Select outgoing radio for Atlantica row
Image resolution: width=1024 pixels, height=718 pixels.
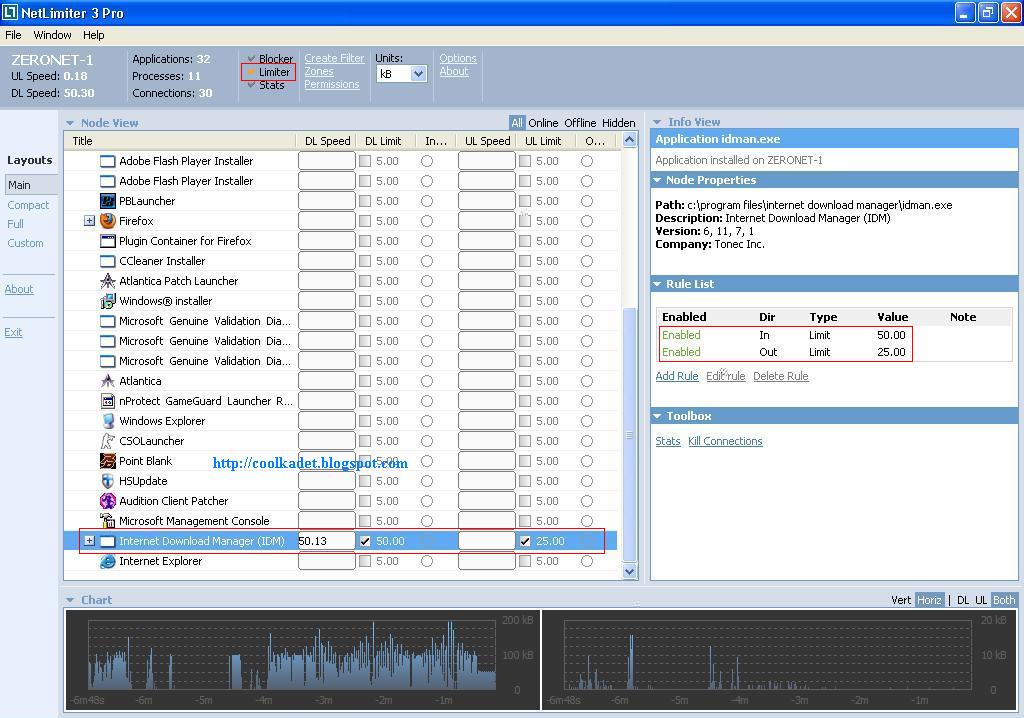pos(587,381)
